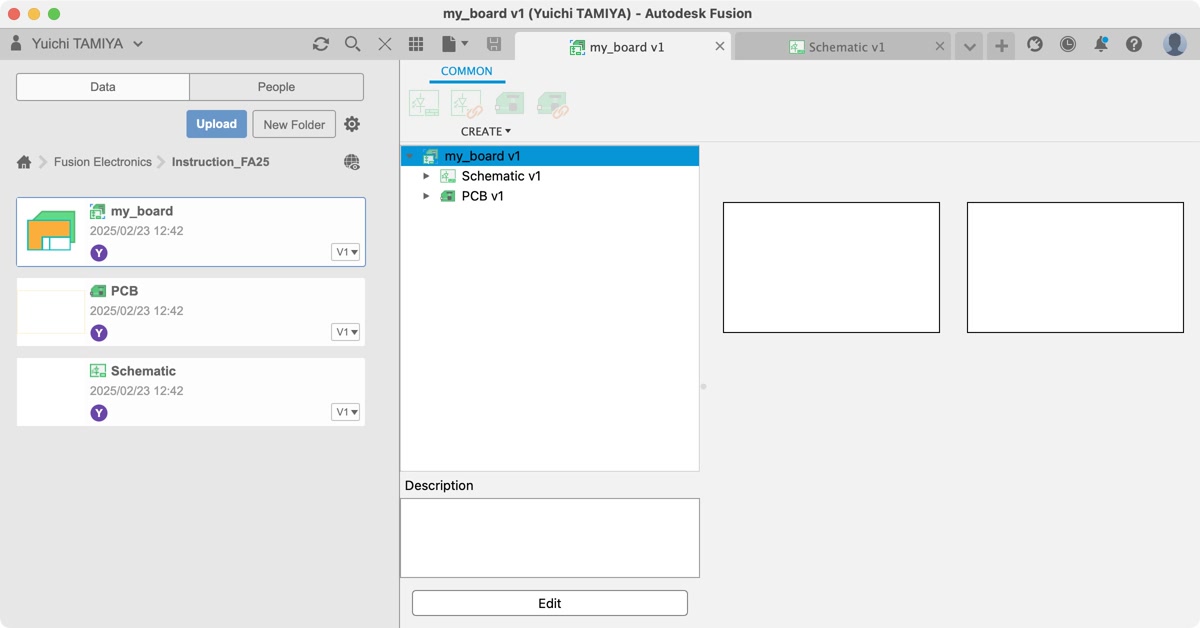Click the first preview pane box

tap(831, 268)
